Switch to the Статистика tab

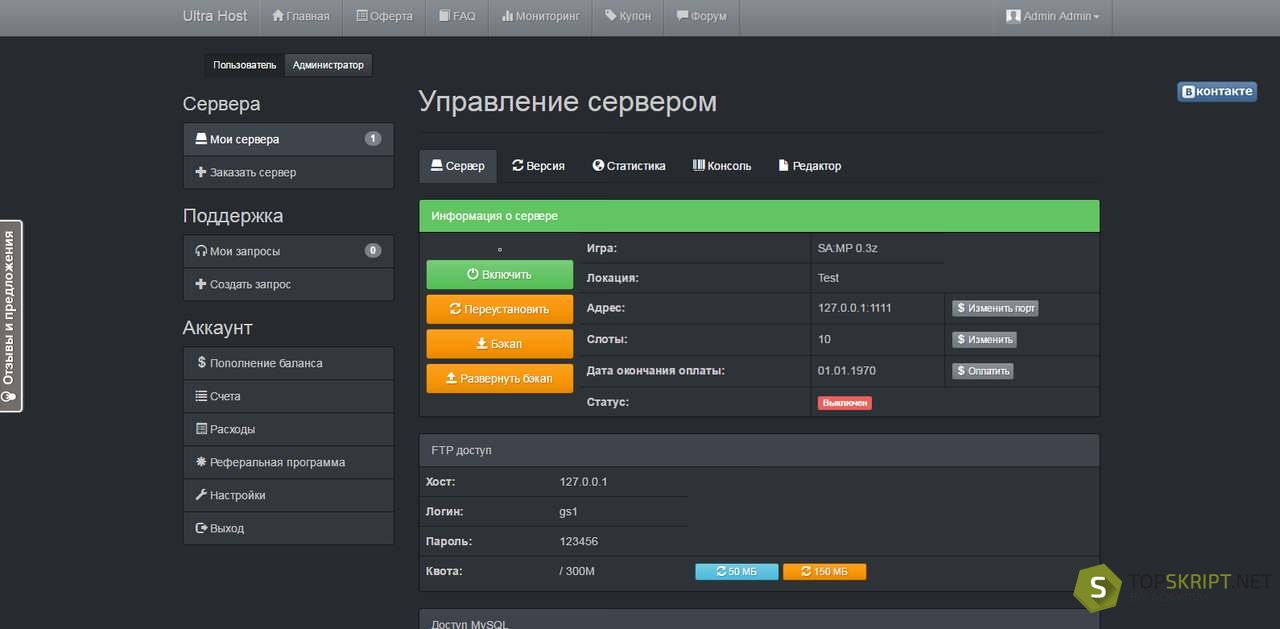[x=628, y=166]
